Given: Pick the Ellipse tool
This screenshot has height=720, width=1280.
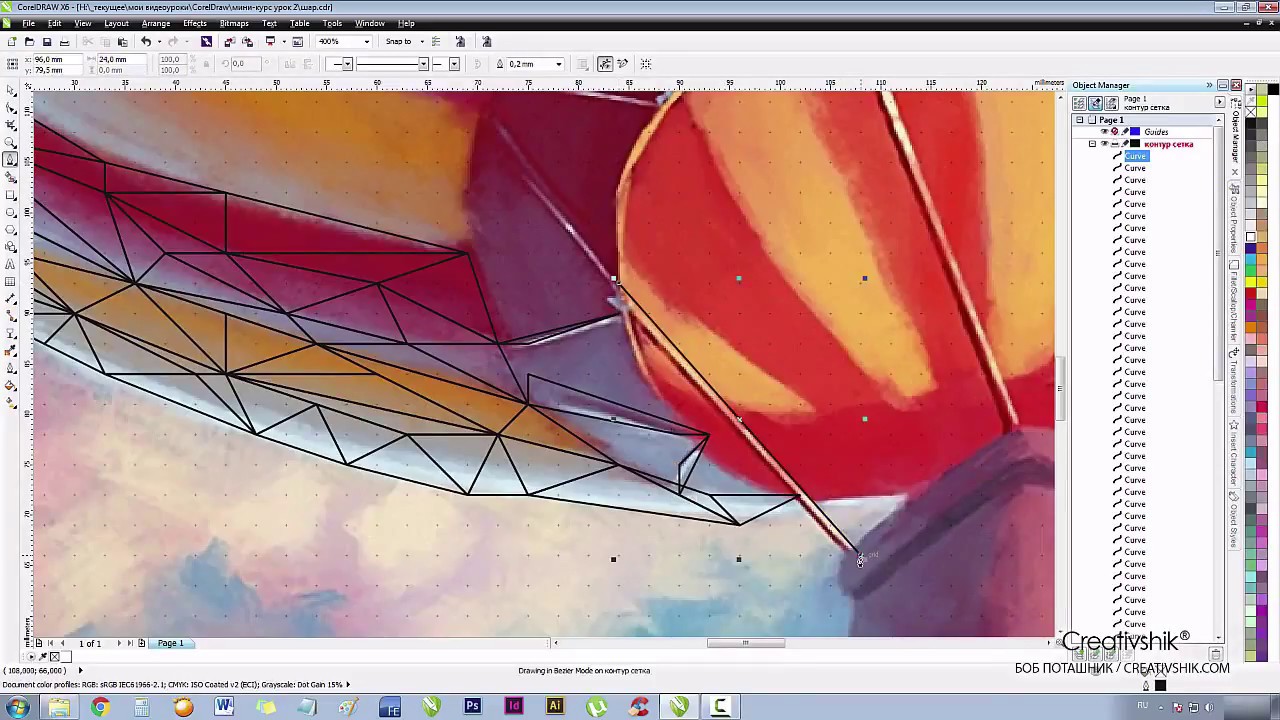Looking at the screenshot, I should (11, 213).
